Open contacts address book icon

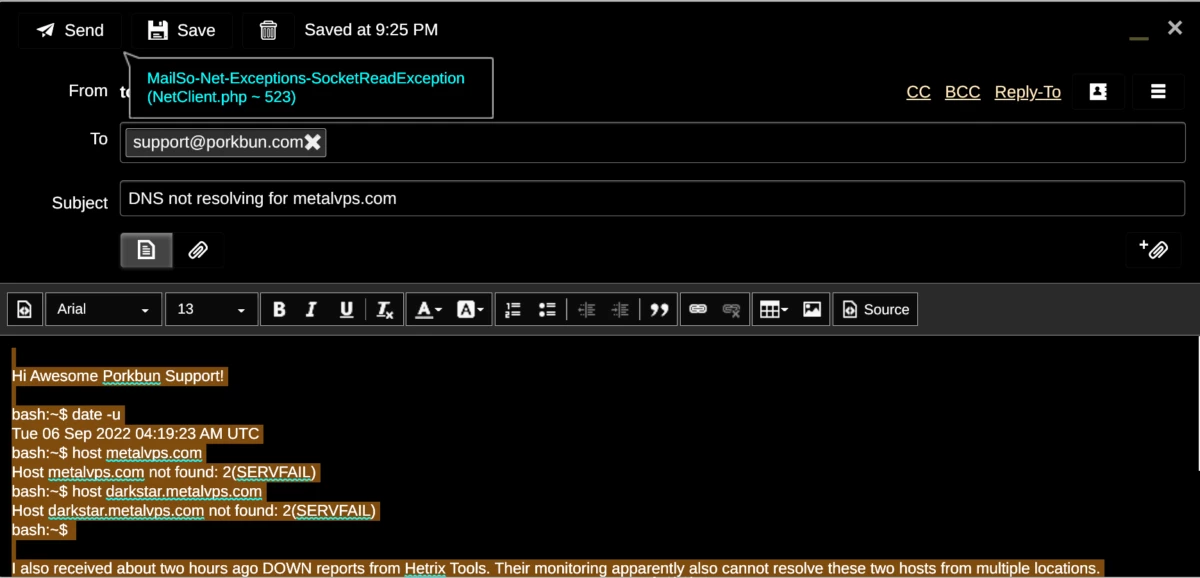(1098, 91)
